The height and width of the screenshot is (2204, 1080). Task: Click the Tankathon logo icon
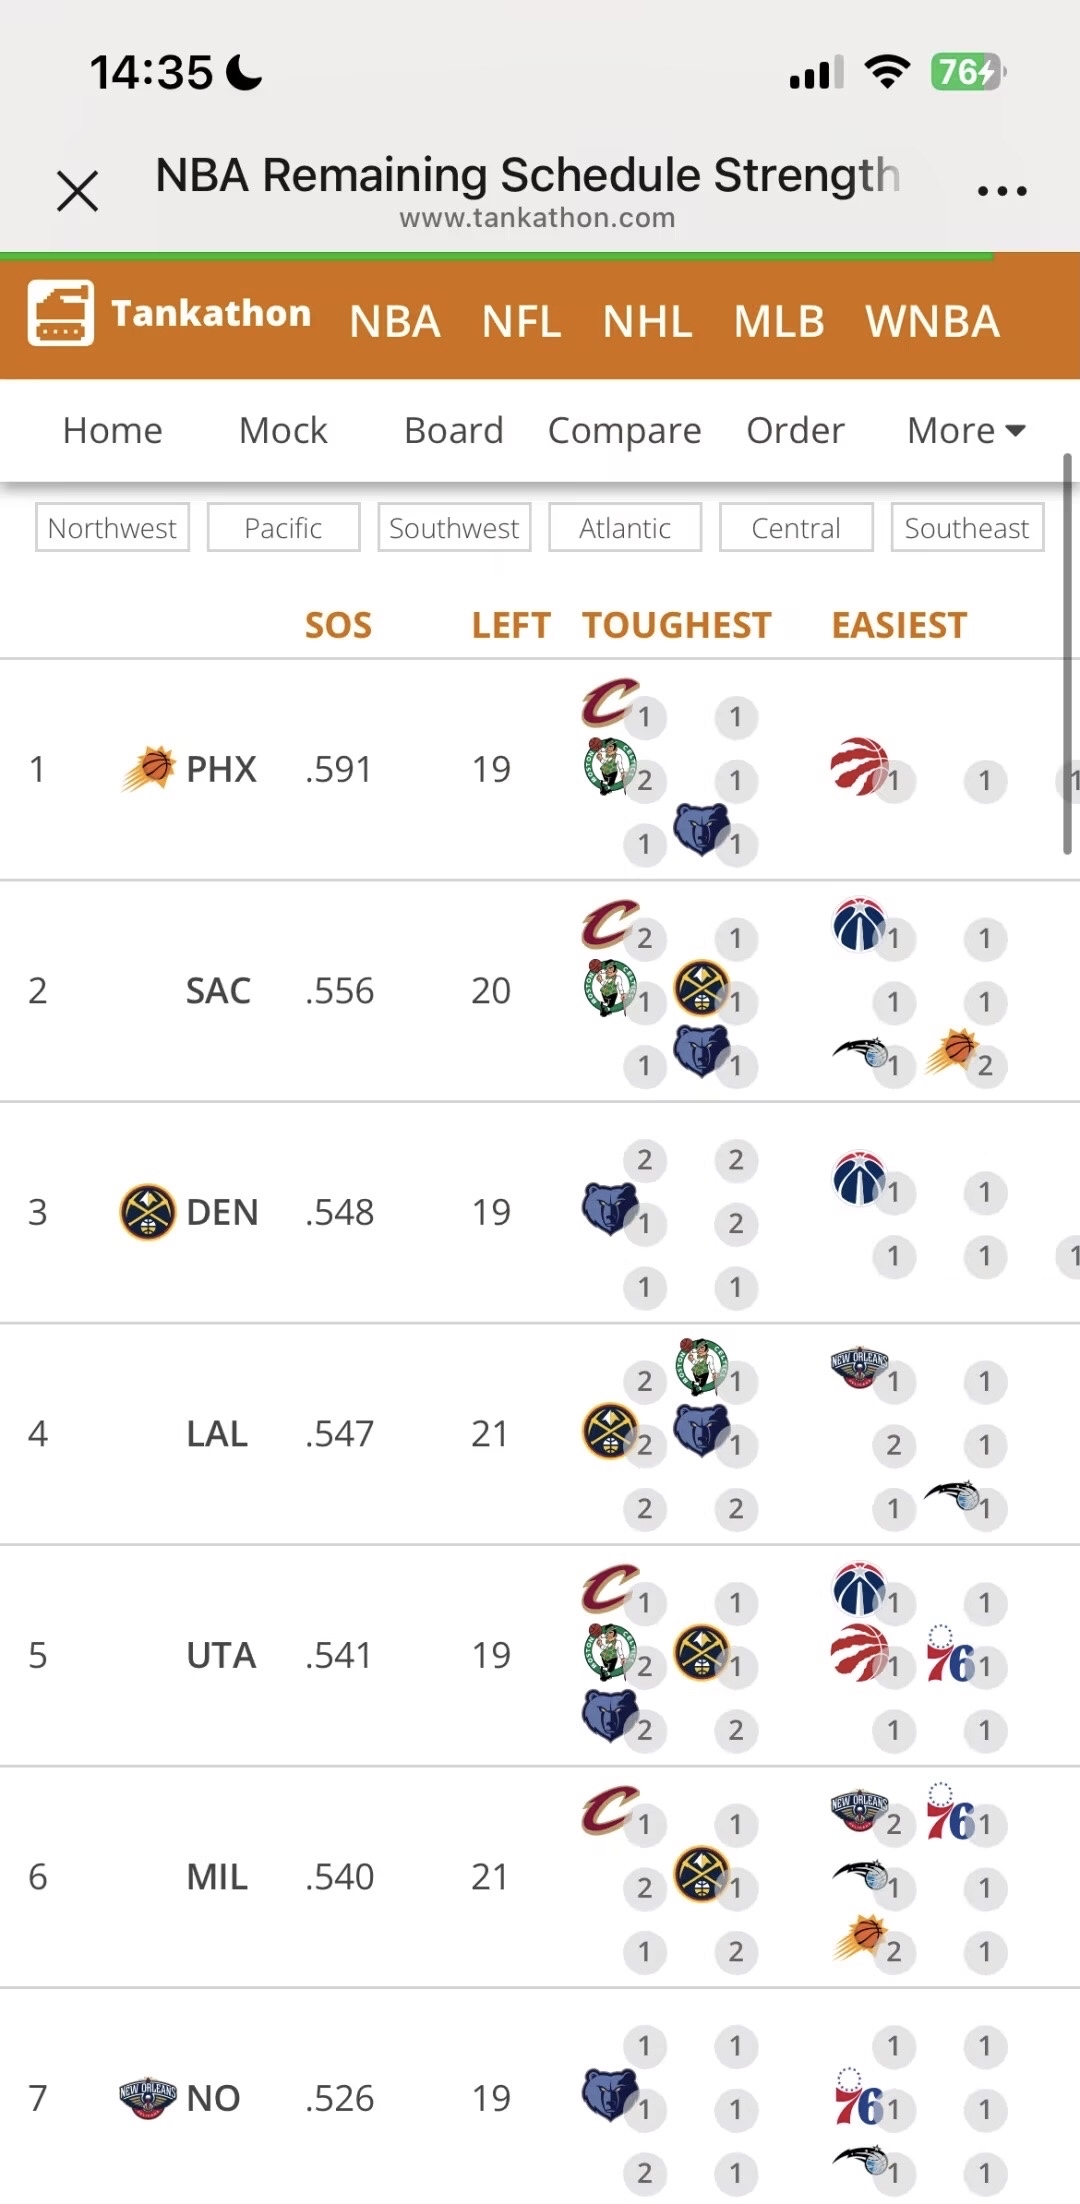(x=61, y=314)
